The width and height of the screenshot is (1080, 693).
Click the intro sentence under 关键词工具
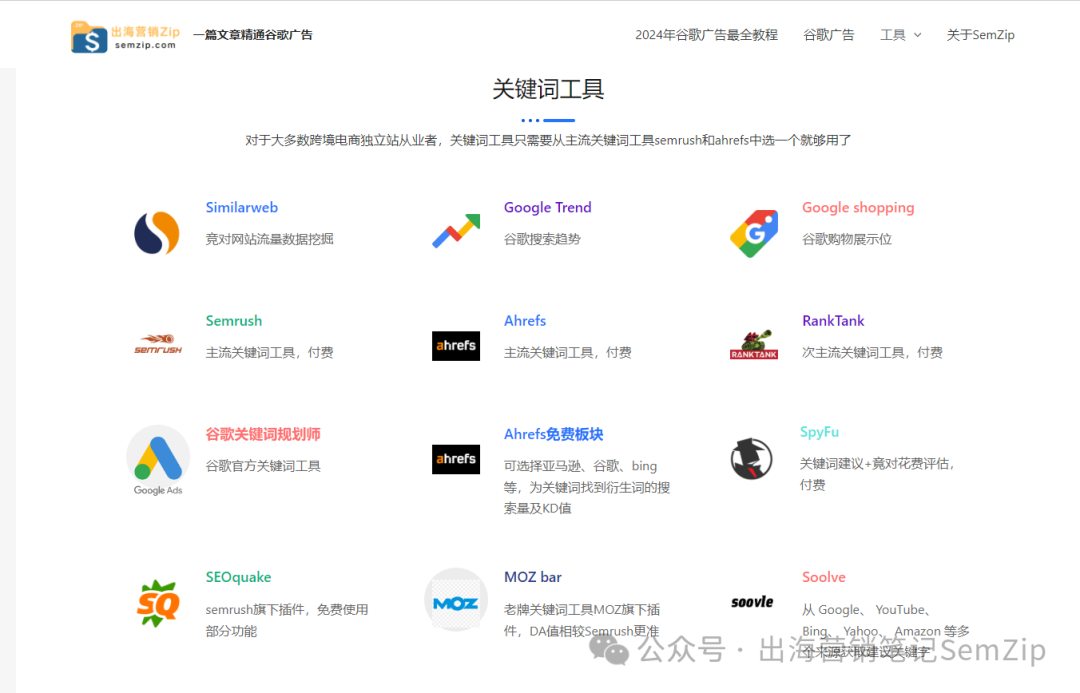[x=548, y=141]
